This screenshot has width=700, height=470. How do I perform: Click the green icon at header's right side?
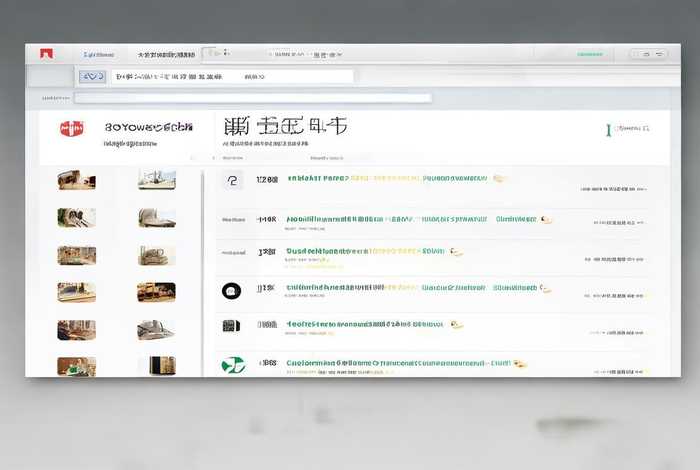point(608,129)
